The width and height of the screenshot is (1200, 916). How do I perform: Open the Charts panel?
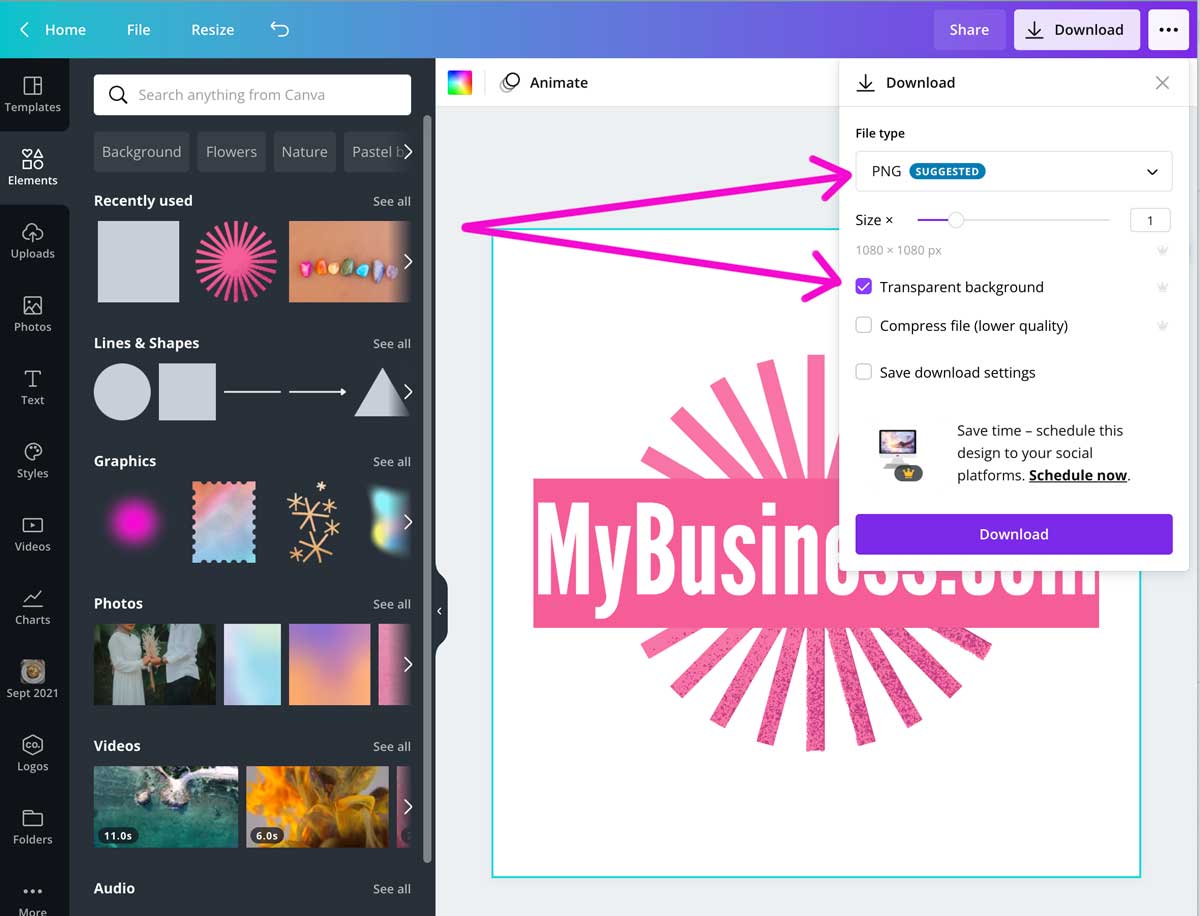coord(33,606)
